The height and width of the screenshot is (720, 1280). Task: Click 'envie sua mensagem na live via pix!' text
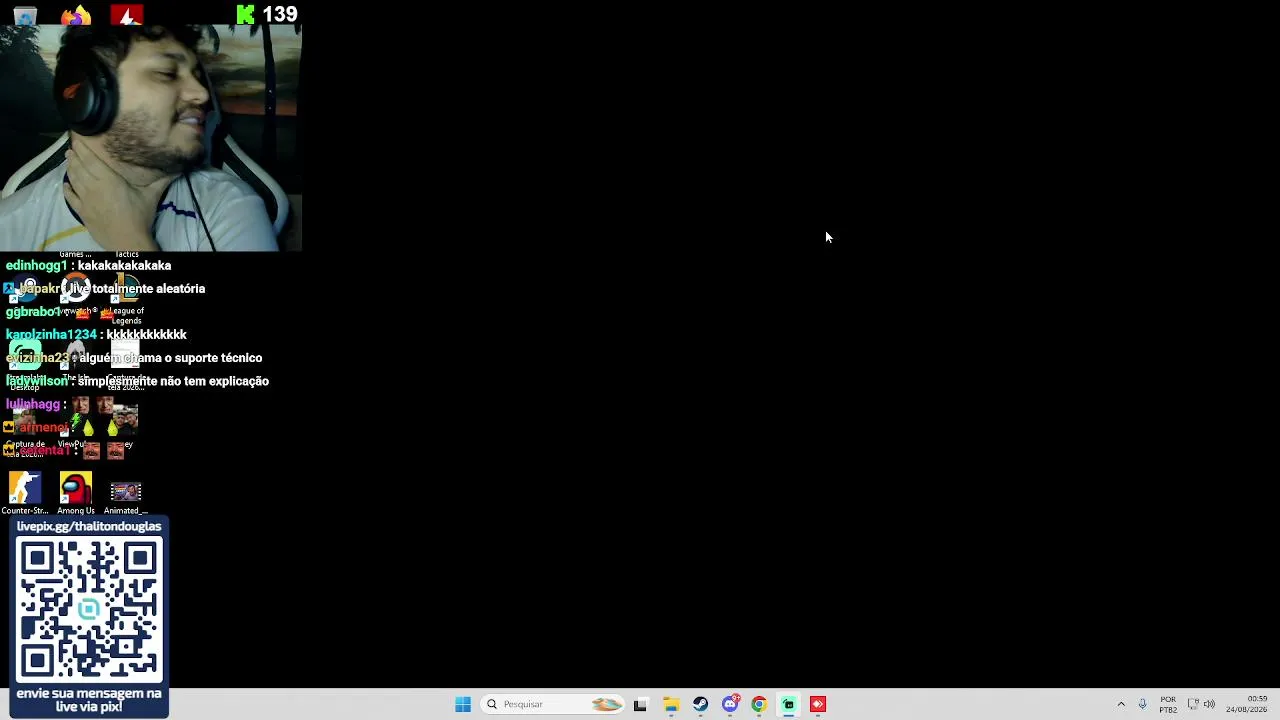[x=89, y=700]
